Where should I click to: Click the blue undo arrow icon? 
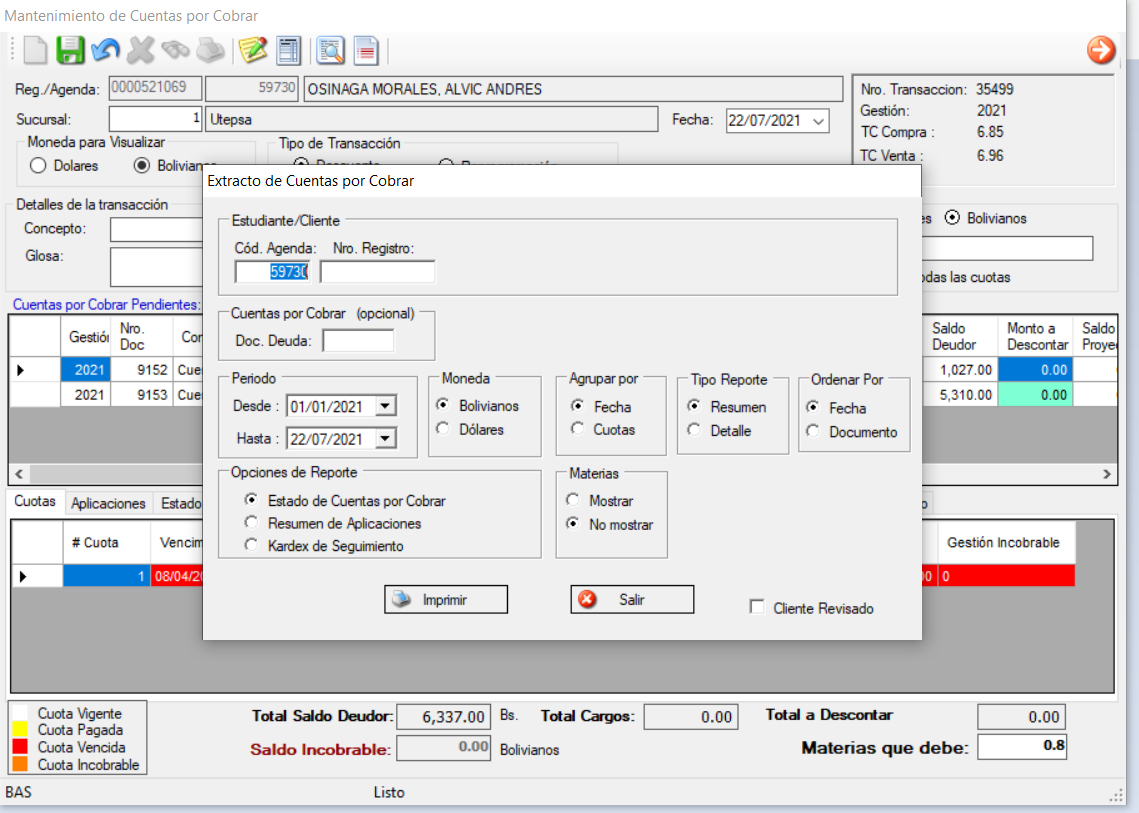click(105, 50)
